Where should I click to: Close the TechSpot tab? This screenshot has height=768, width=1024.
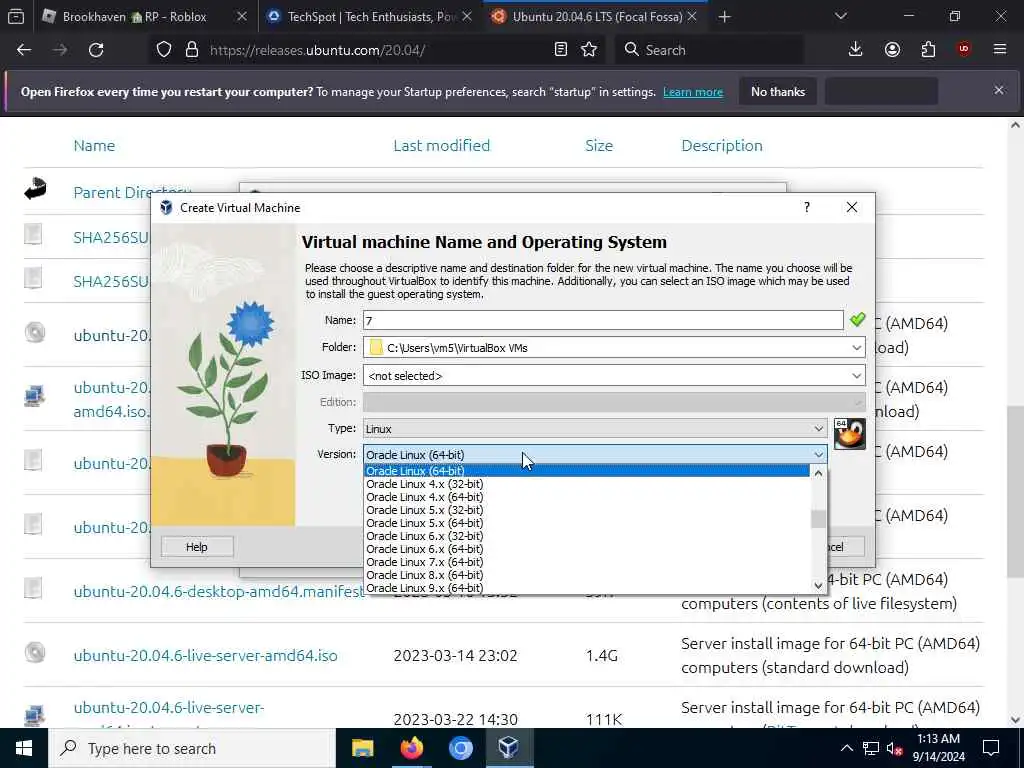[x=466, y=17]
